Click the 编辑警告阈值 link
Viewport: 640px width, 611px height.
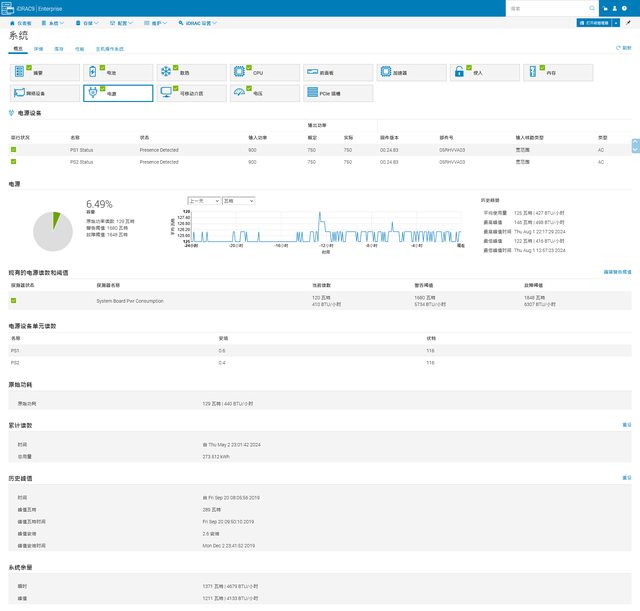(x=617, y=271)
